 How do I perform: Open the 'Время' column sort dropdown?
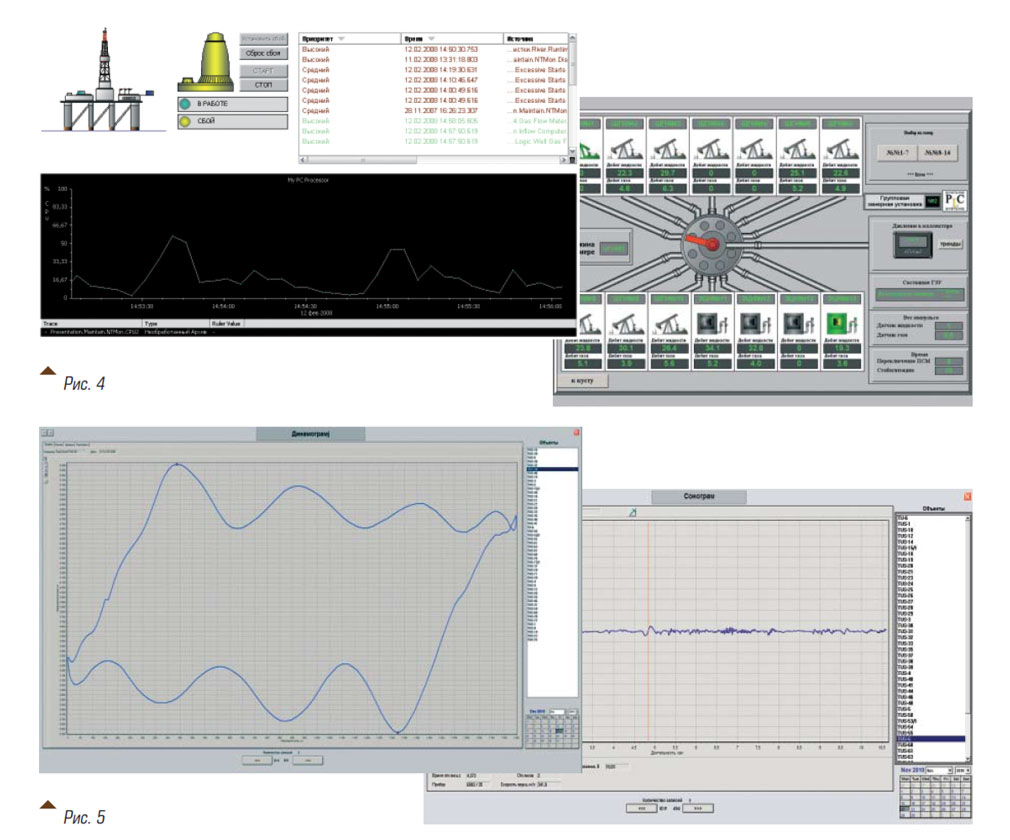click(x=432, y=39)
